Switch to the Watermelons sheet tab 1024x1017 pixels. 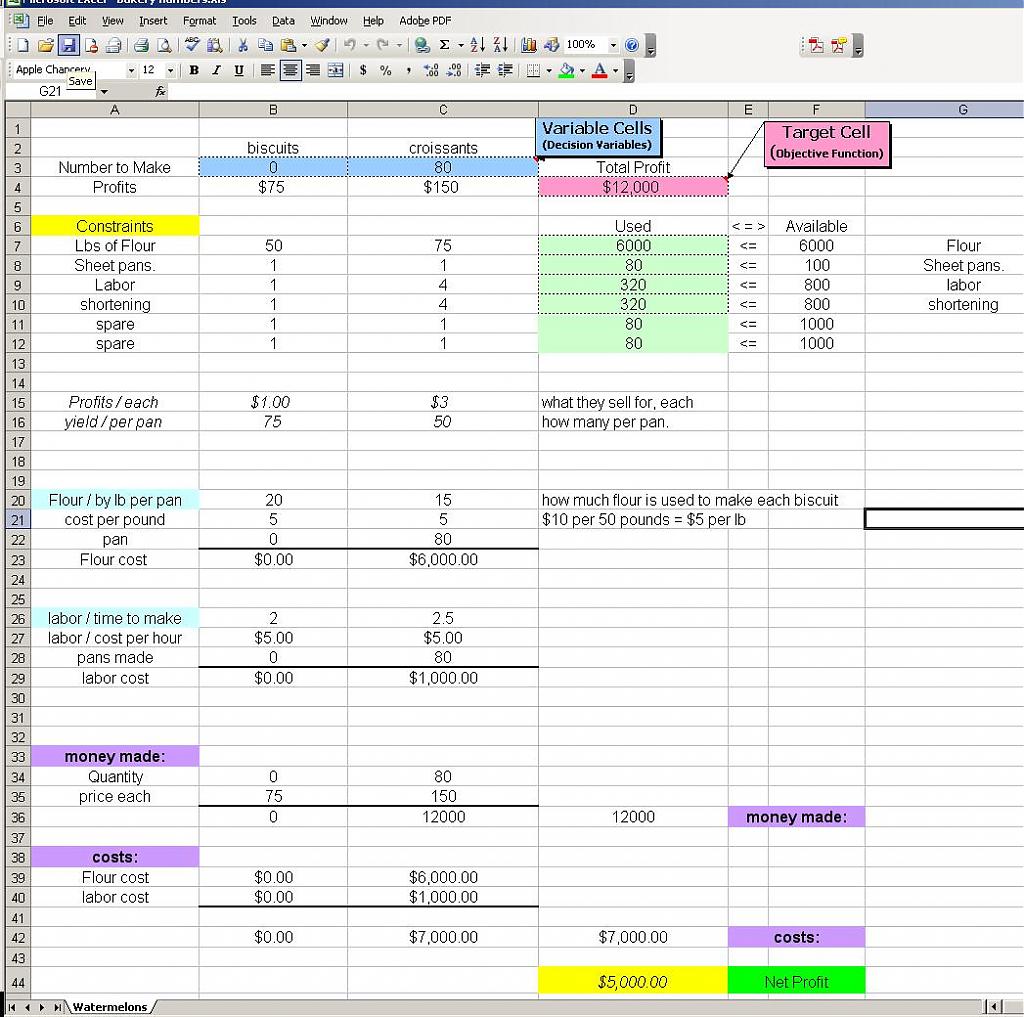click(109, 1007)
